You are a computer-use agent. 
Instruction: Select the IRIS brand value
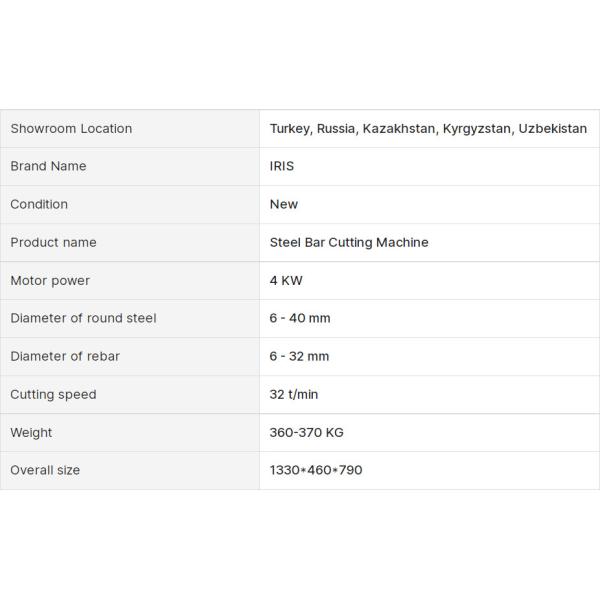click(x=282, y=166)
